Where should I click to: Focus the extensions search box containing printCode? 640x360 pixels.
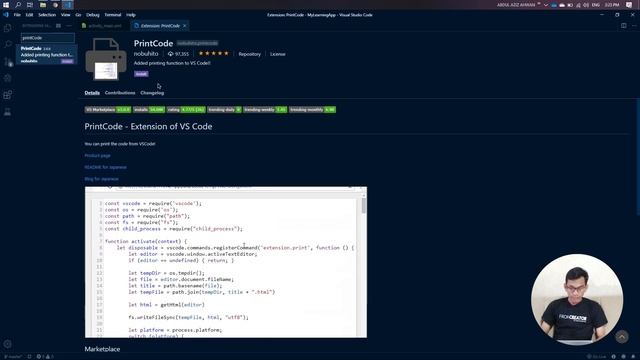(x=48, y=38)
